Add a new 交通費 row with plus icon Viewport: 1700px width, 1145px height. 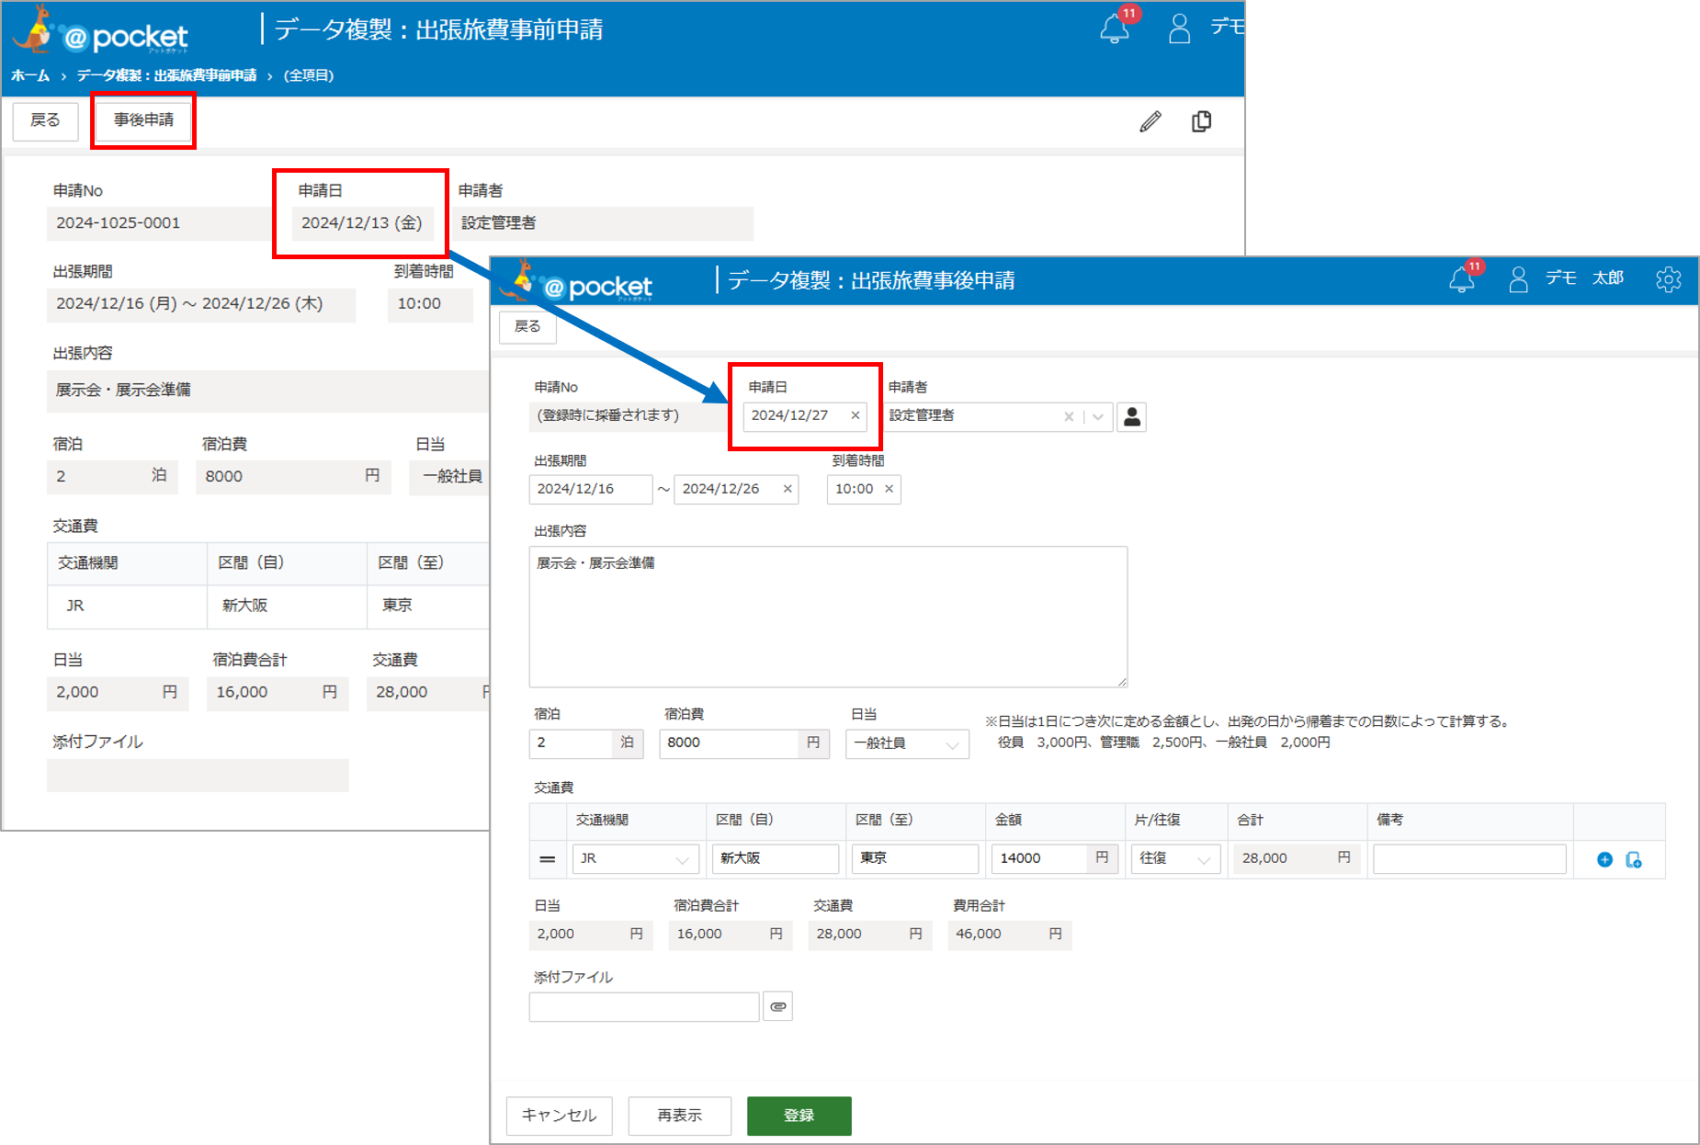(x=1605, y=860)
